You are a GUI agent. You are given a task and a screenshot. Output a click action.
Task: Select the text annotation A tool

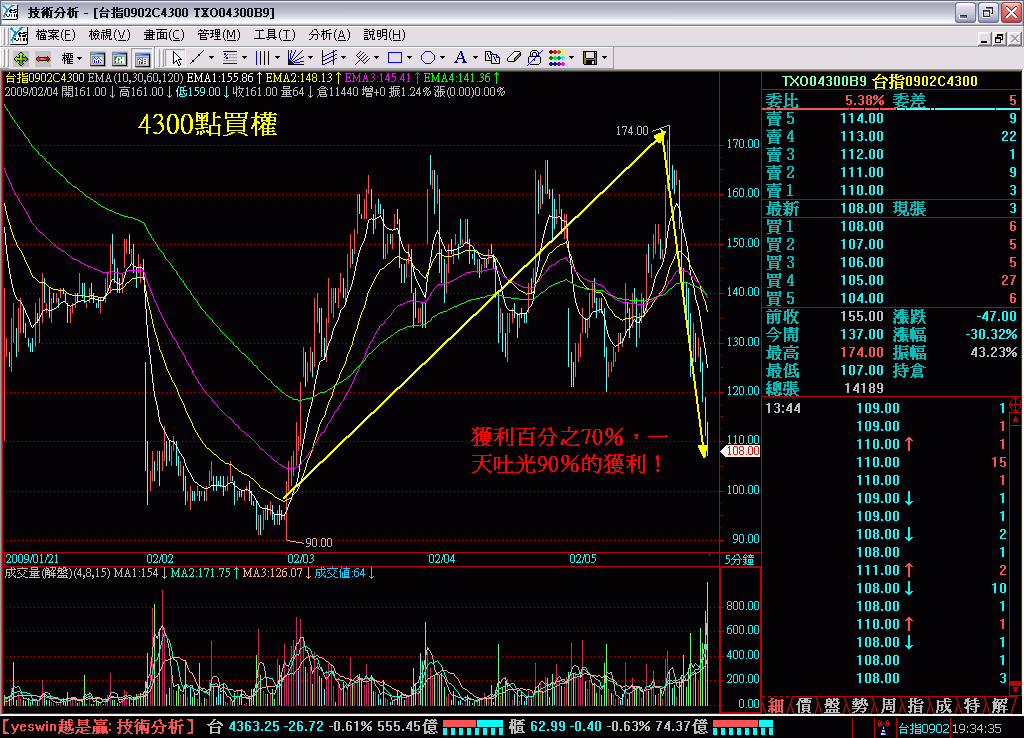pyautogui.click(x=460, y=58)
